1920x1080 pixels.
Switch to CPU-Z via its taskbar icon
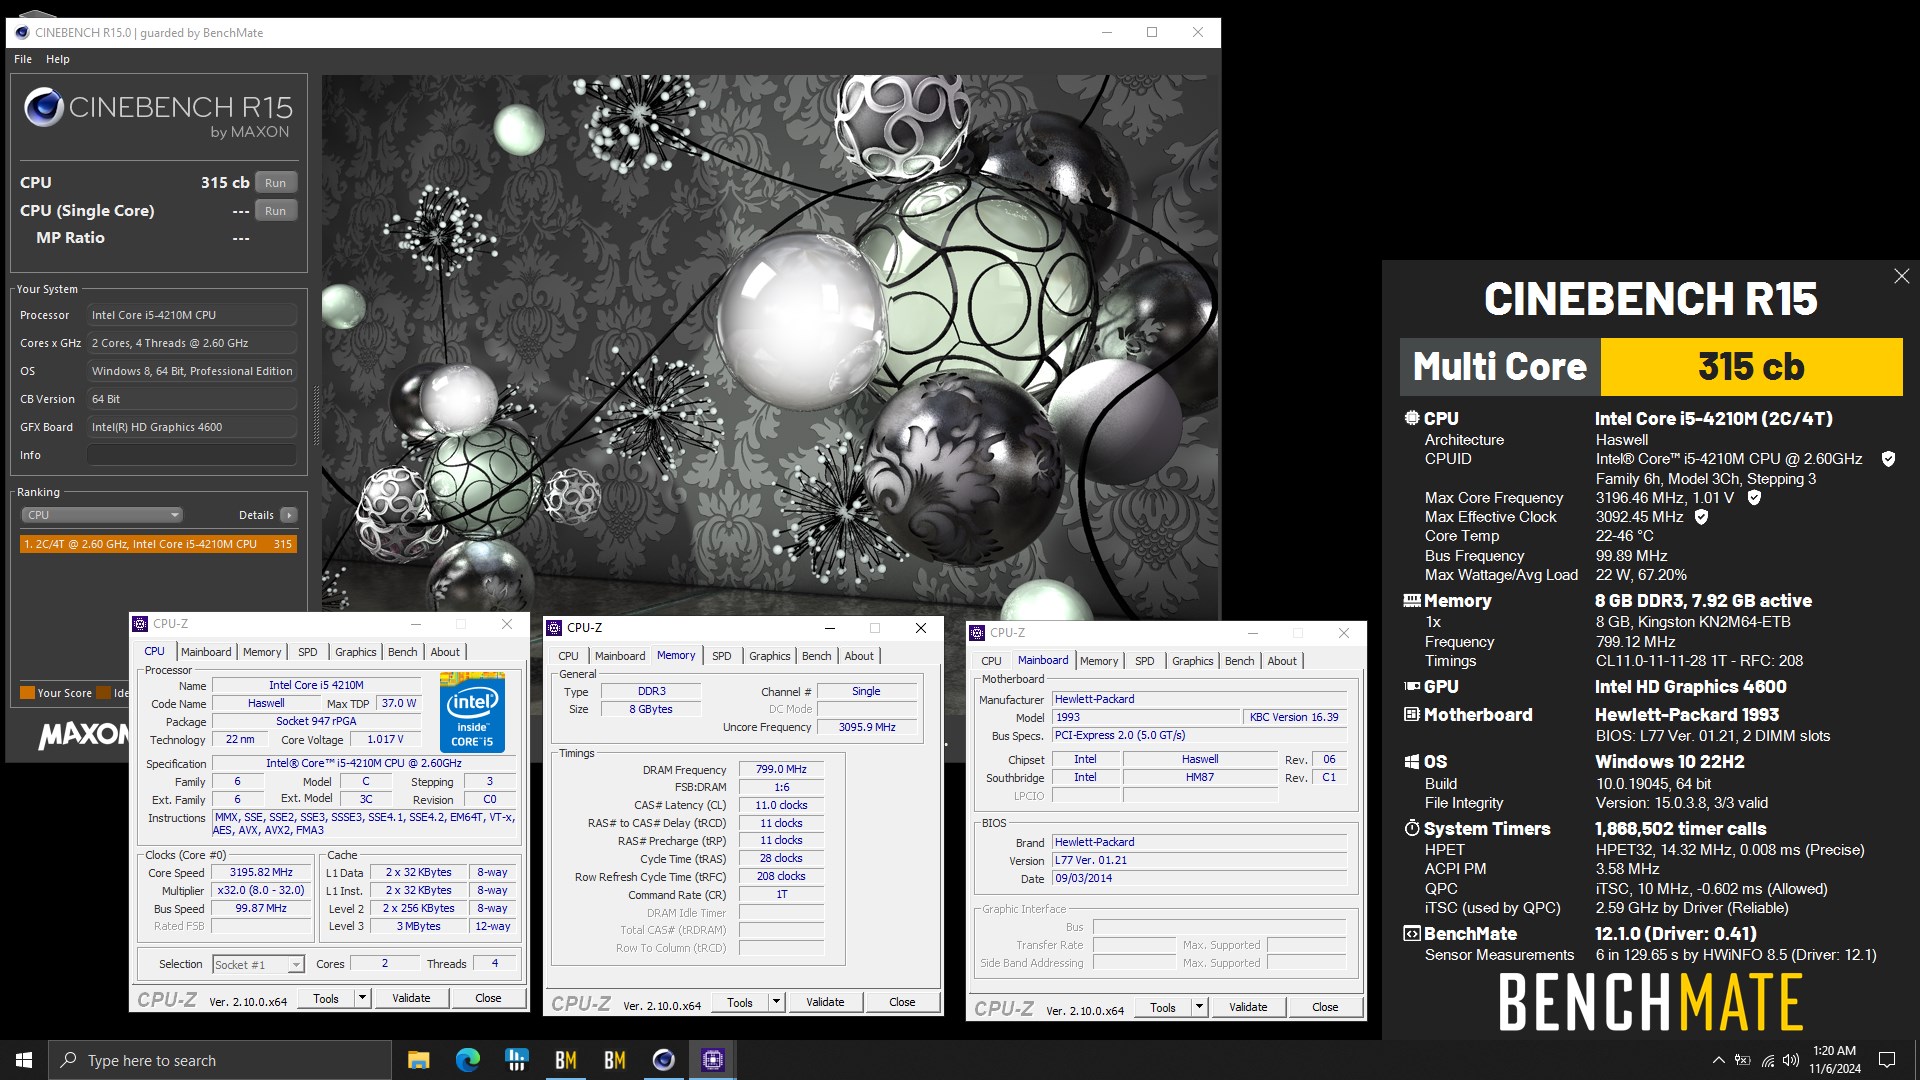click(712, 1060)
